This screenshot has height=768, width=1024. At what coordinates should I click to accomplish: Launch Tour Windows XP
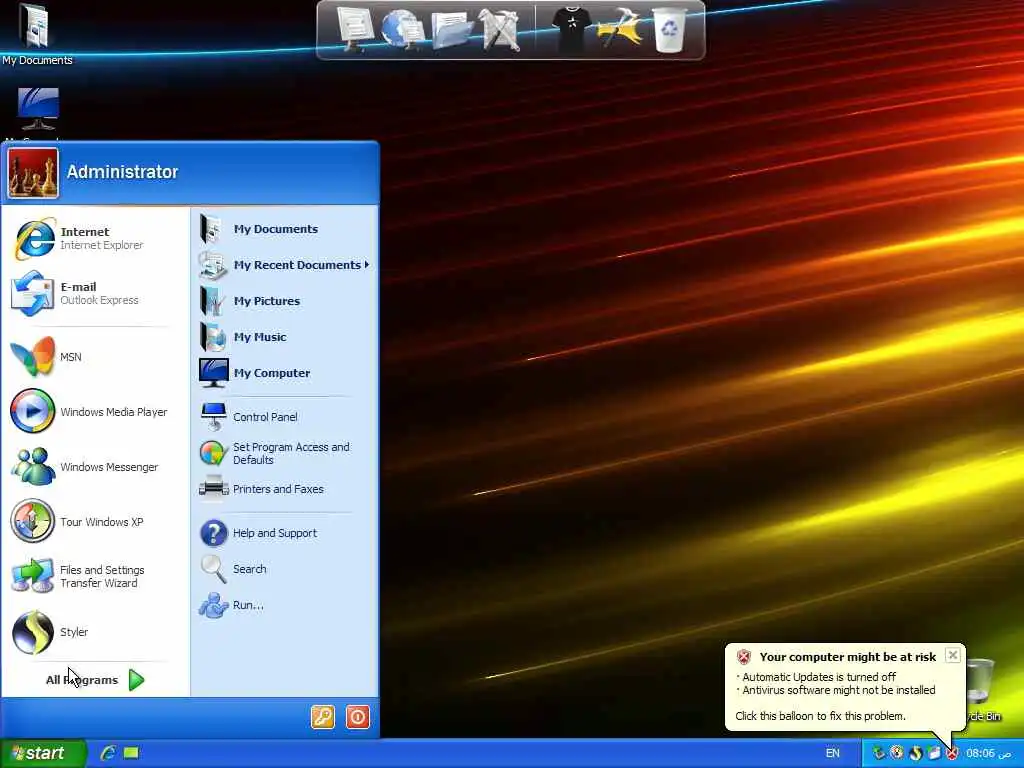[96, 521]
